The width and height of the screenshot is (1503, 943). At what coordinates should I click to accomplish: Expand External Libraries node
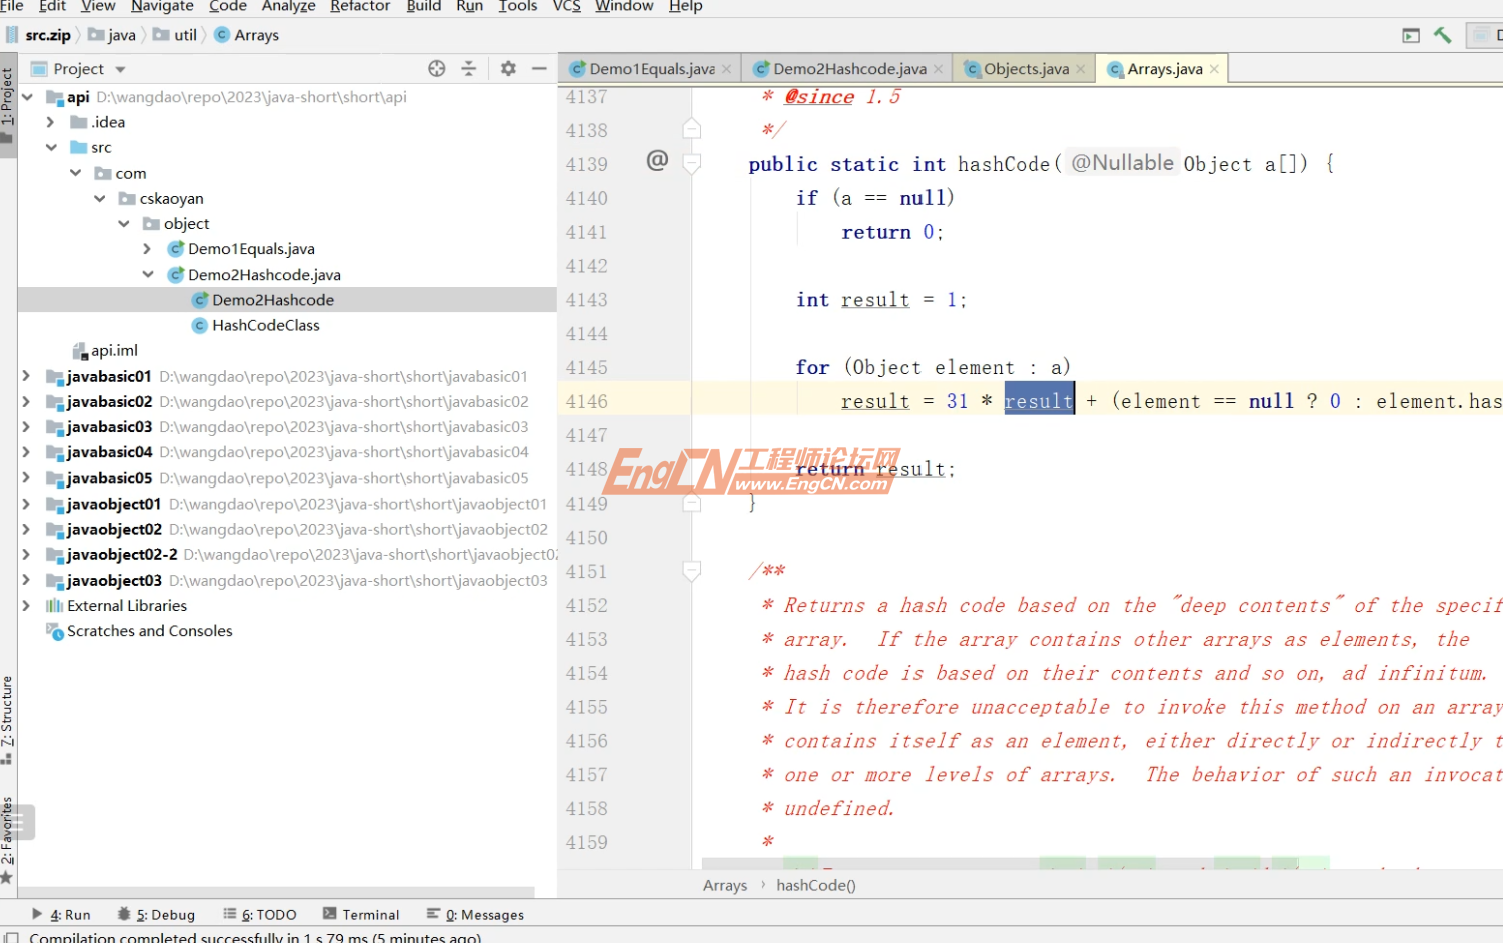(26, 605)
